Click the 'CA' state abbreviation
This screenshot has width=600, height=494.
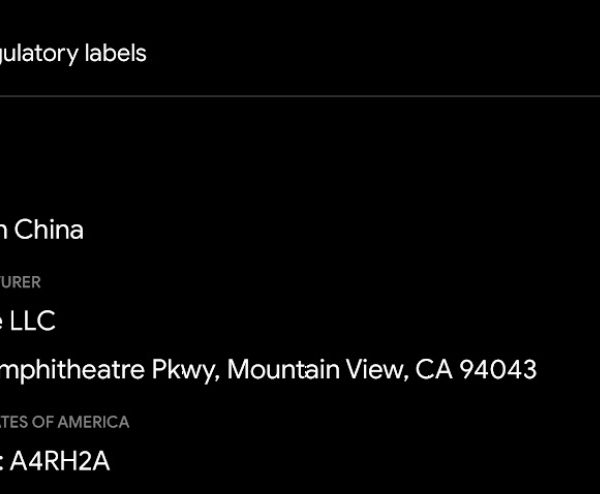point(432,370)
